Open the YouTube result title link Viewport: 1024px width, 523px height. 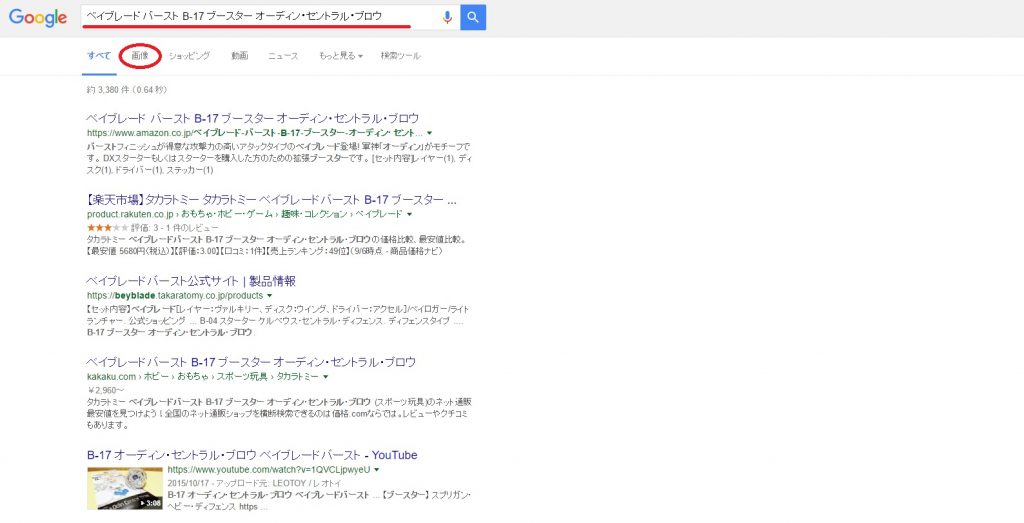pyautogui.click(x=252, y=455)
